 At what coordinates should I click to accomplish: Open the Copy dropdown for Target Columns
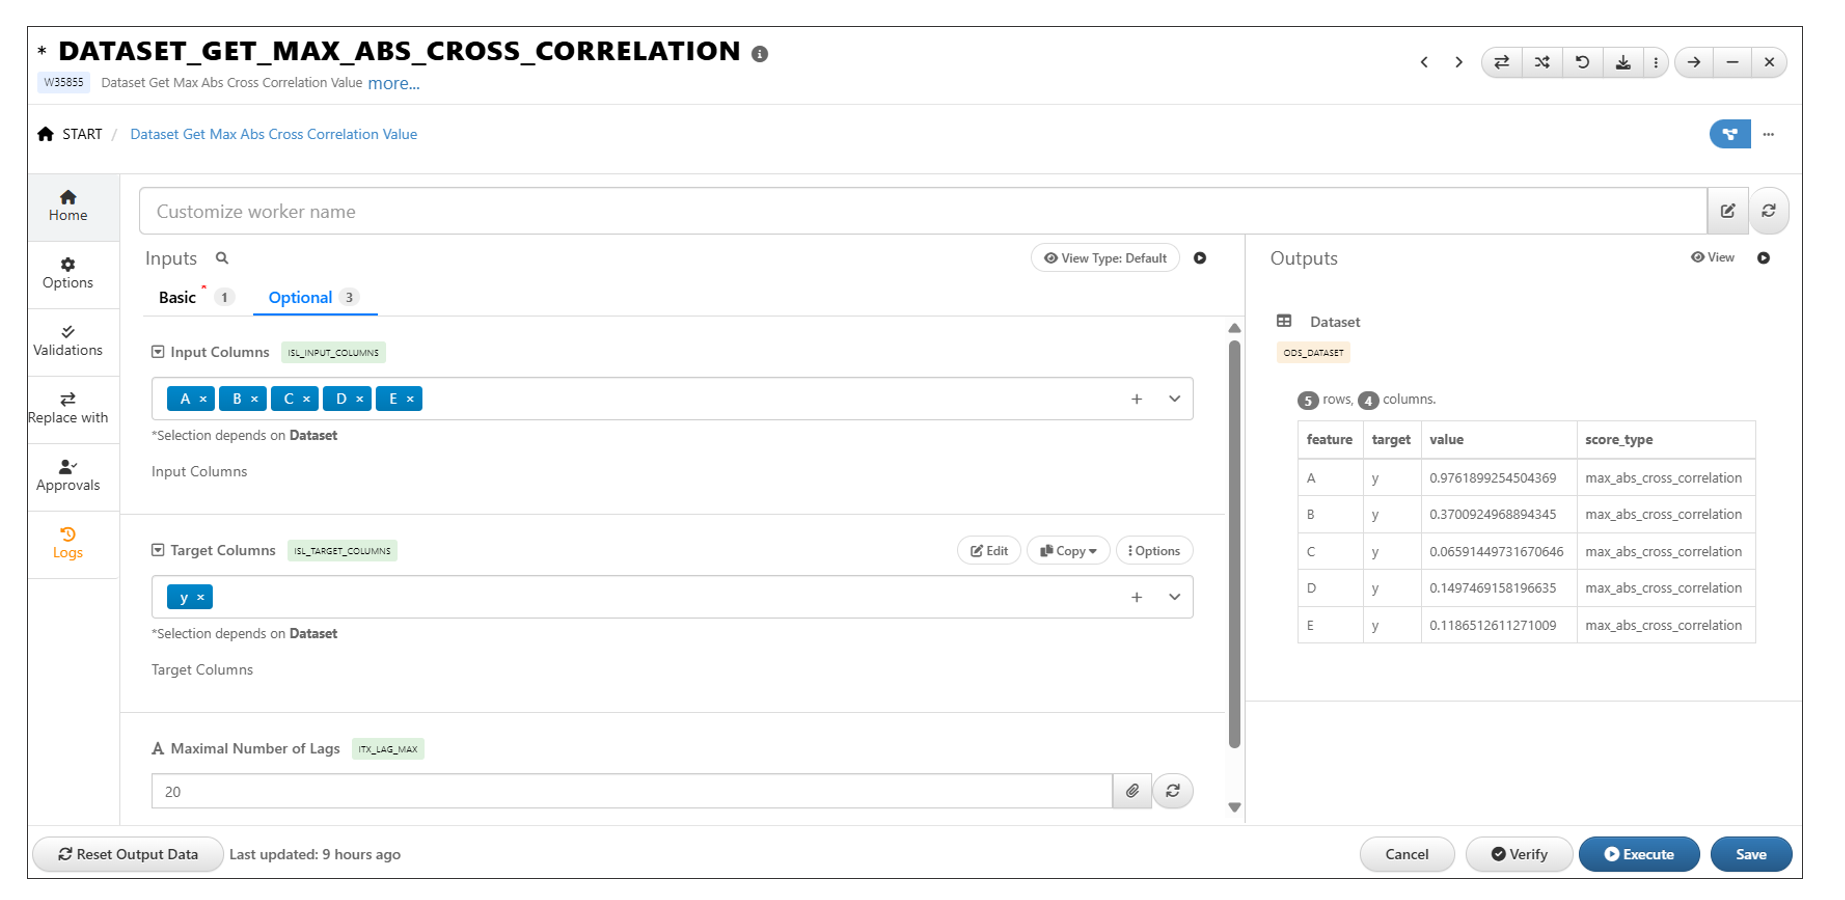pos(1068,551)
